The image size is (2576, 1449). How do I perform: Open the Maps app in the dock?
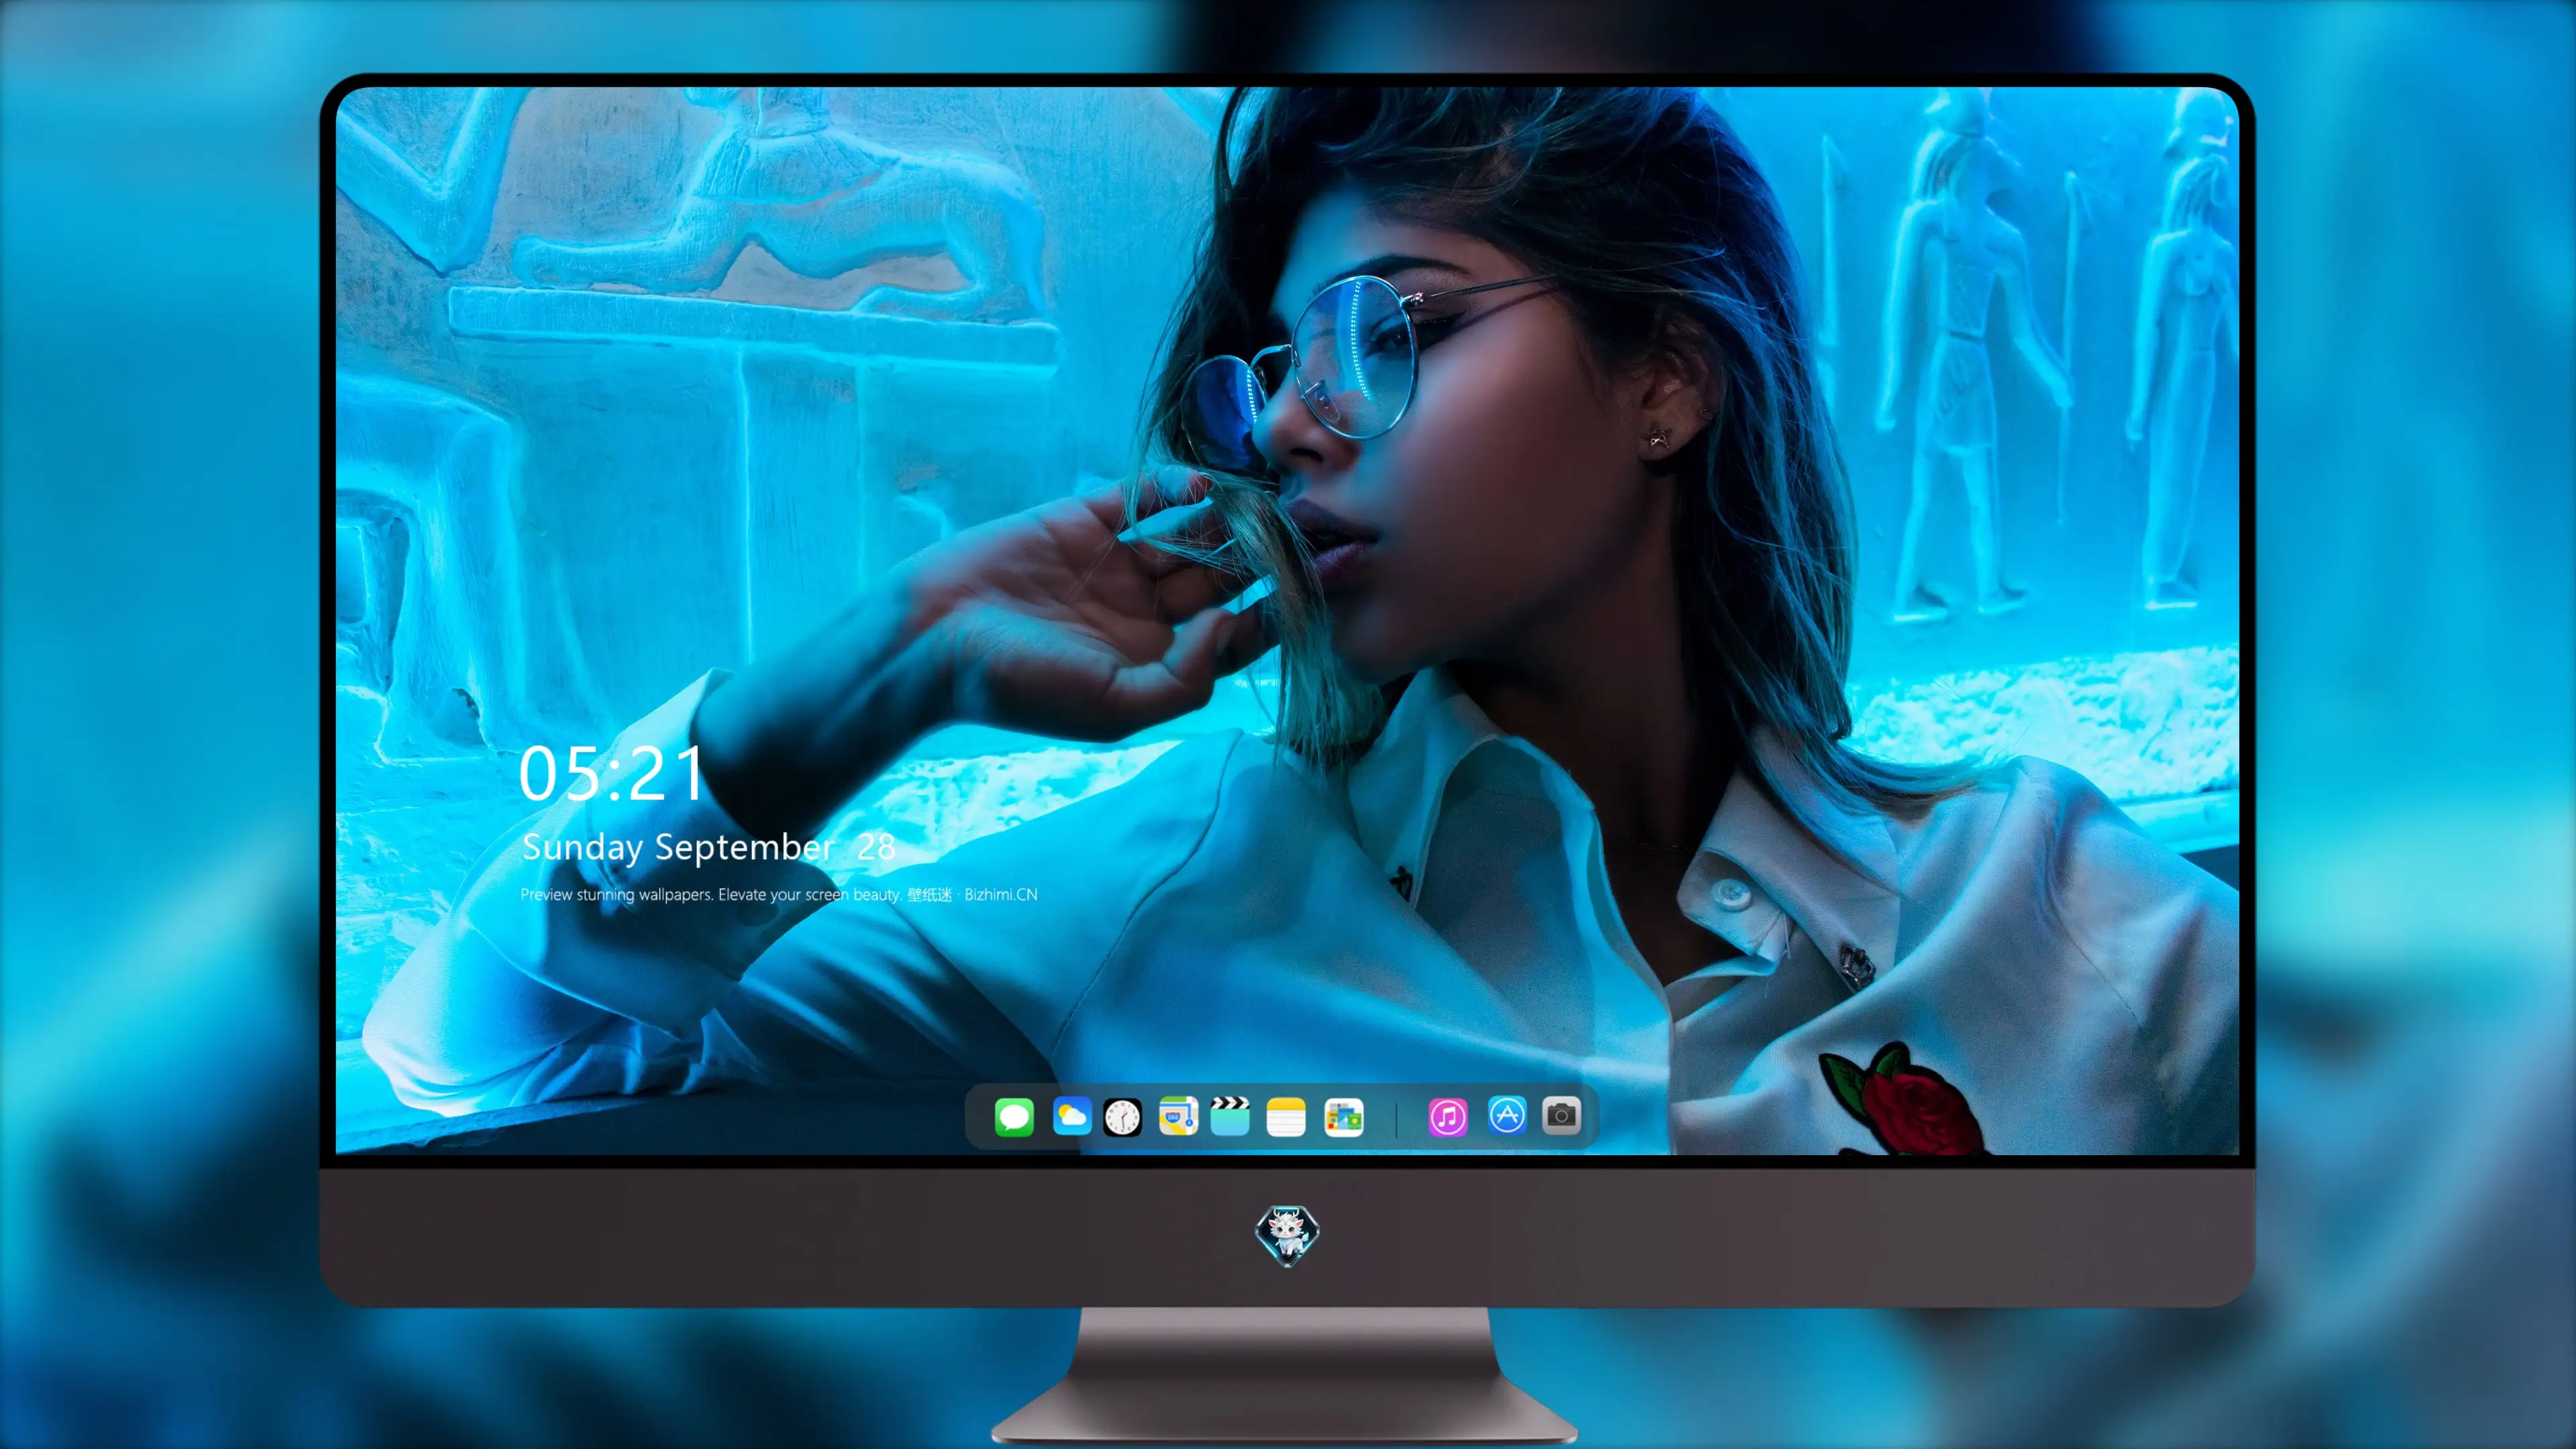tap(1178, 1116)
